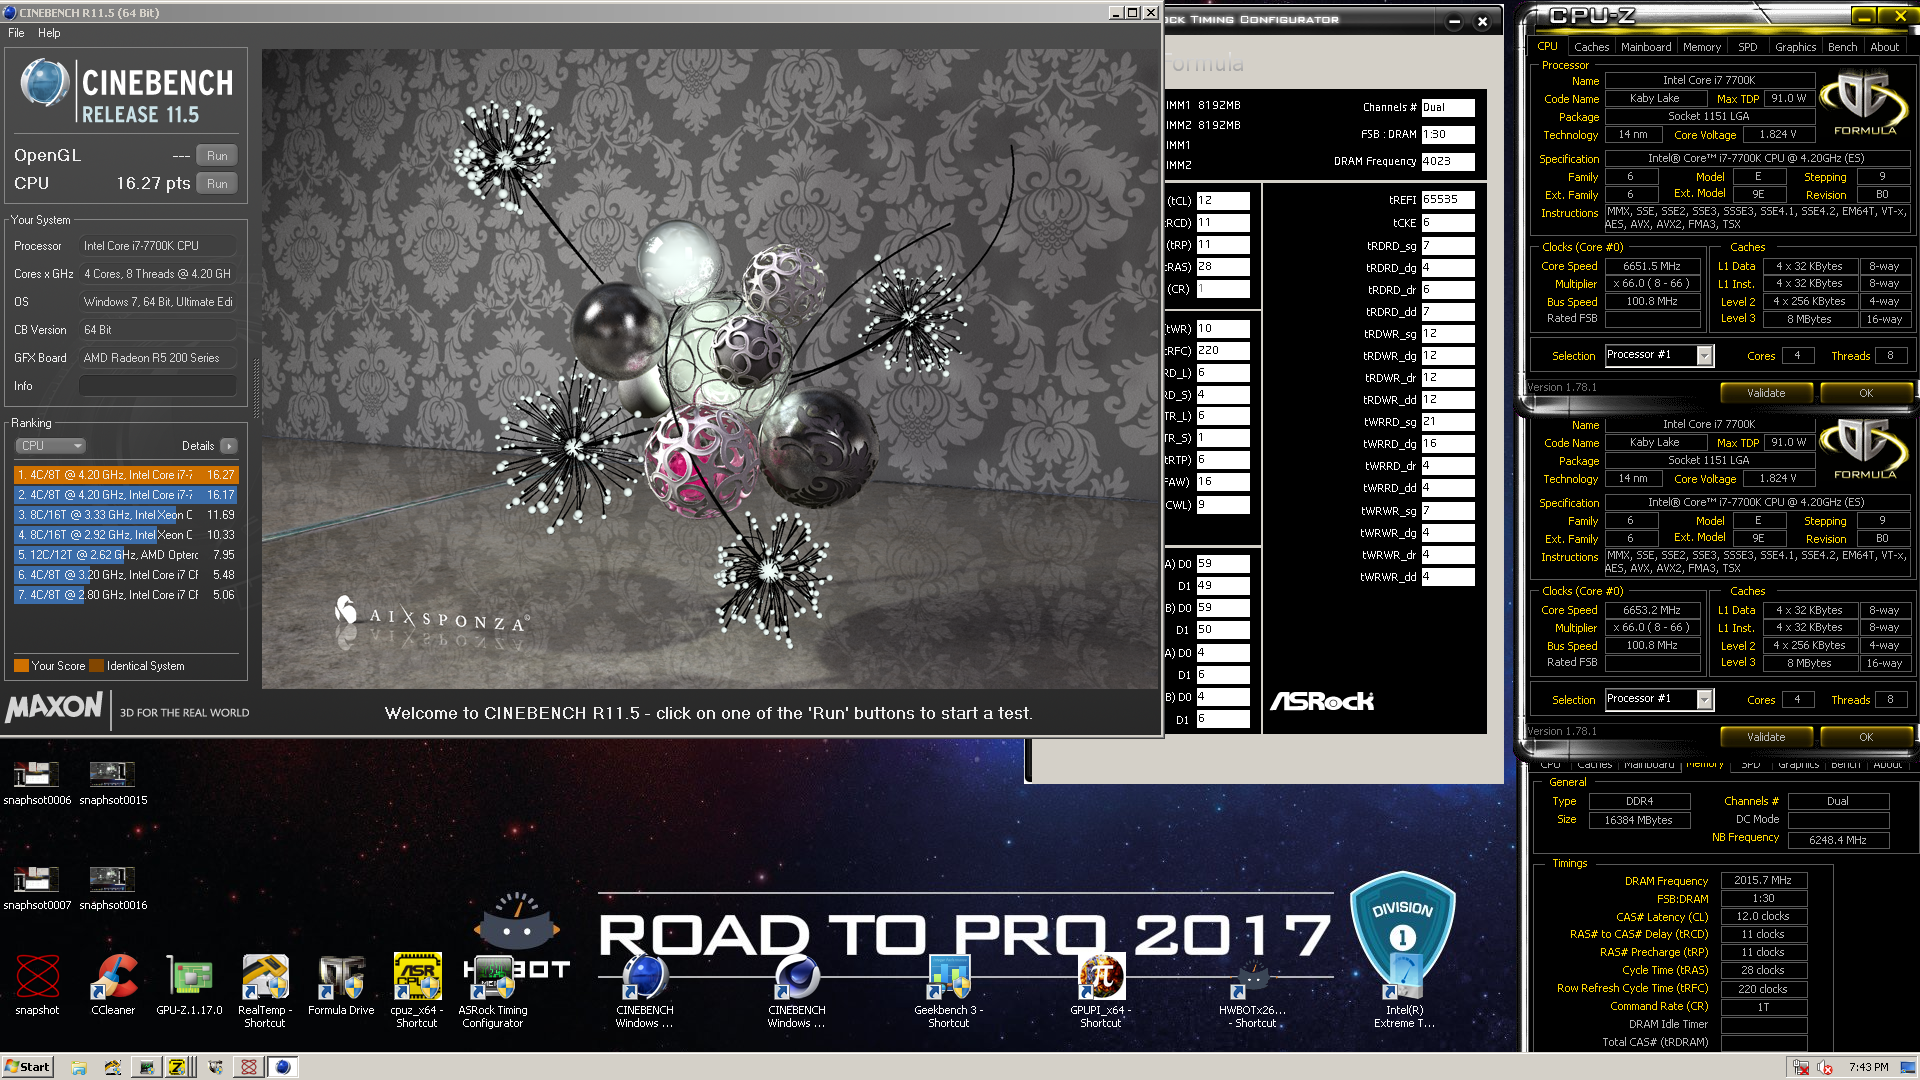
Task: Run the CPU benchmark
Action: pos(217,184)
